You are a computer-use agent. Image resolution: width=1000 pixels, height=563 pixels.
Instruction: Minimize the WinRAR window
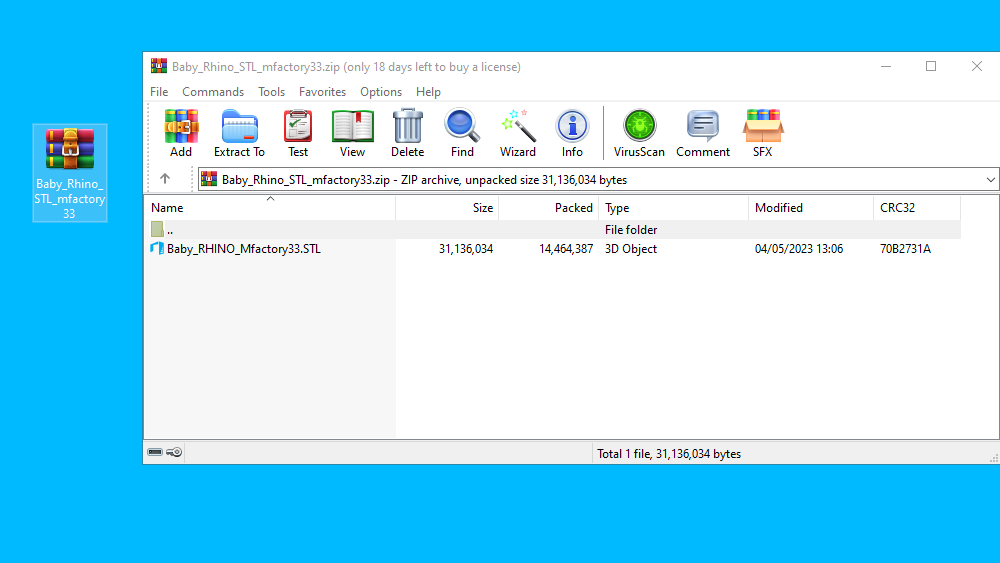[886, 66]
